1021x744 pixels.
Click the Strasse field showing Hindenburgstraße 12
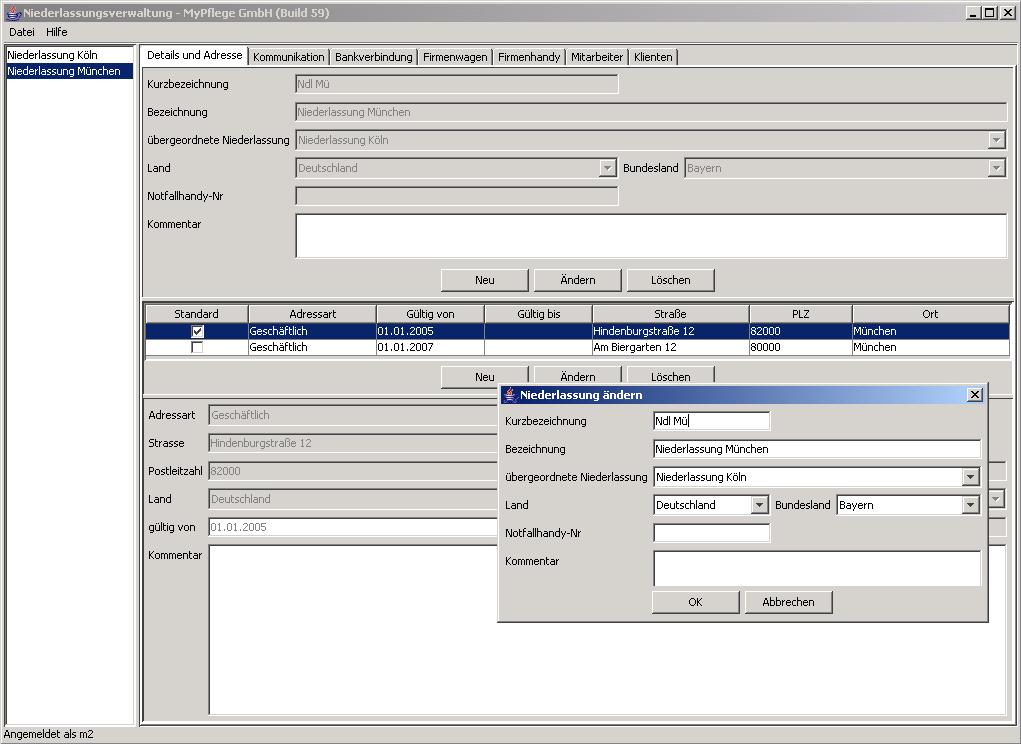point(354,443)
